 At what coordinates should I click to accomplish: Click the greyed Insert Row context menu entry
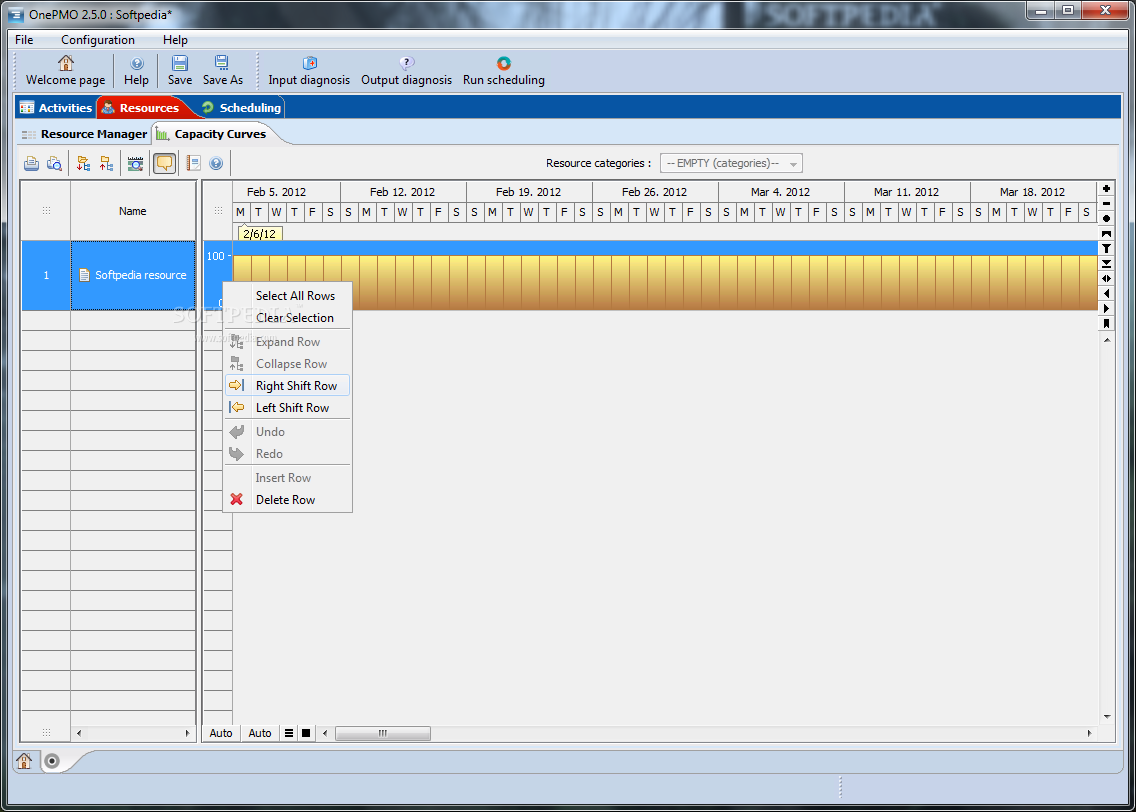(288, 478)
